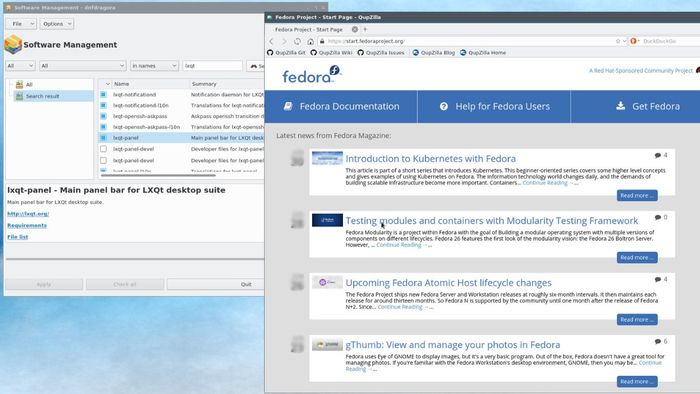Click the Fedora logo on the page
700x394 pixels.
pos(312,75)
